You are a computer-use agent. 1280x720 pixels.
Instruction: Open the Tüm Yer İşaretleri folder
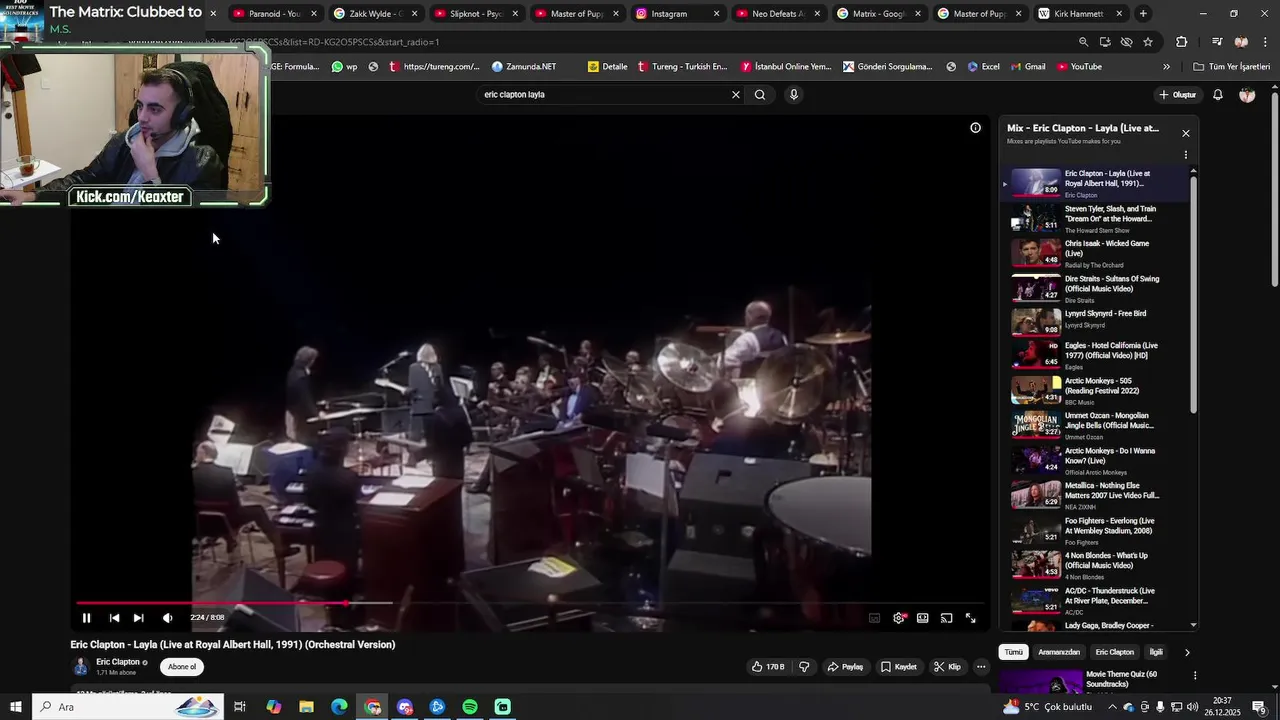pyautogui.click(x=1232, y=67)
